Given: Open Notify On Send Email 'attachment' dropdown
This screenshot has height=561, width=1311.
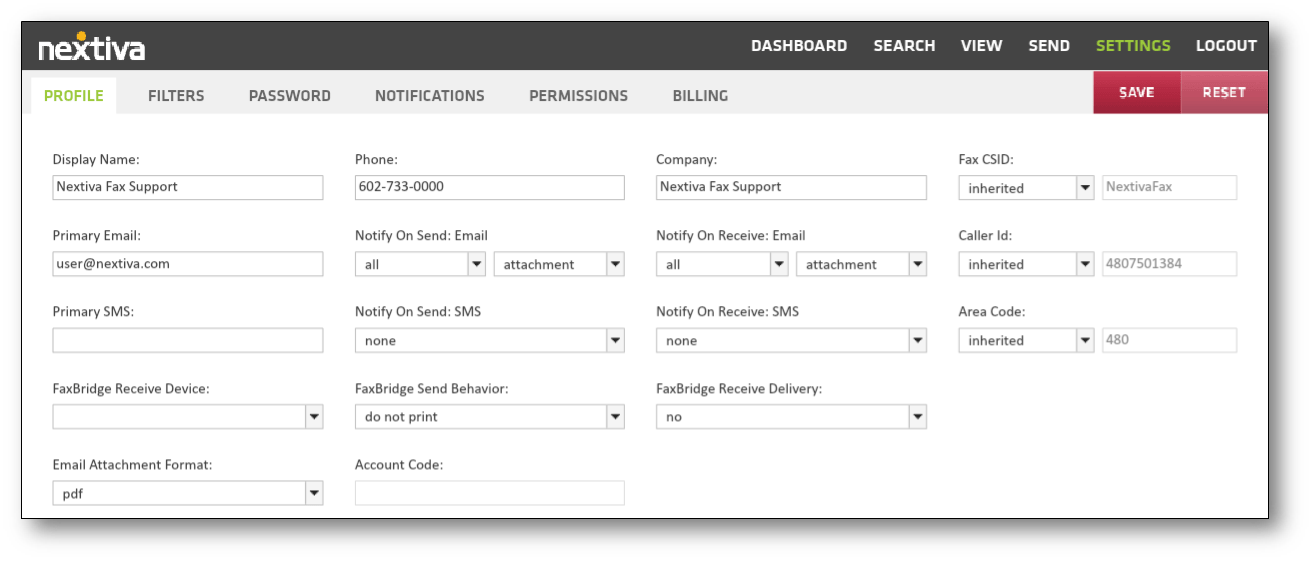Looking at the screenshot, I should point(559,264).
